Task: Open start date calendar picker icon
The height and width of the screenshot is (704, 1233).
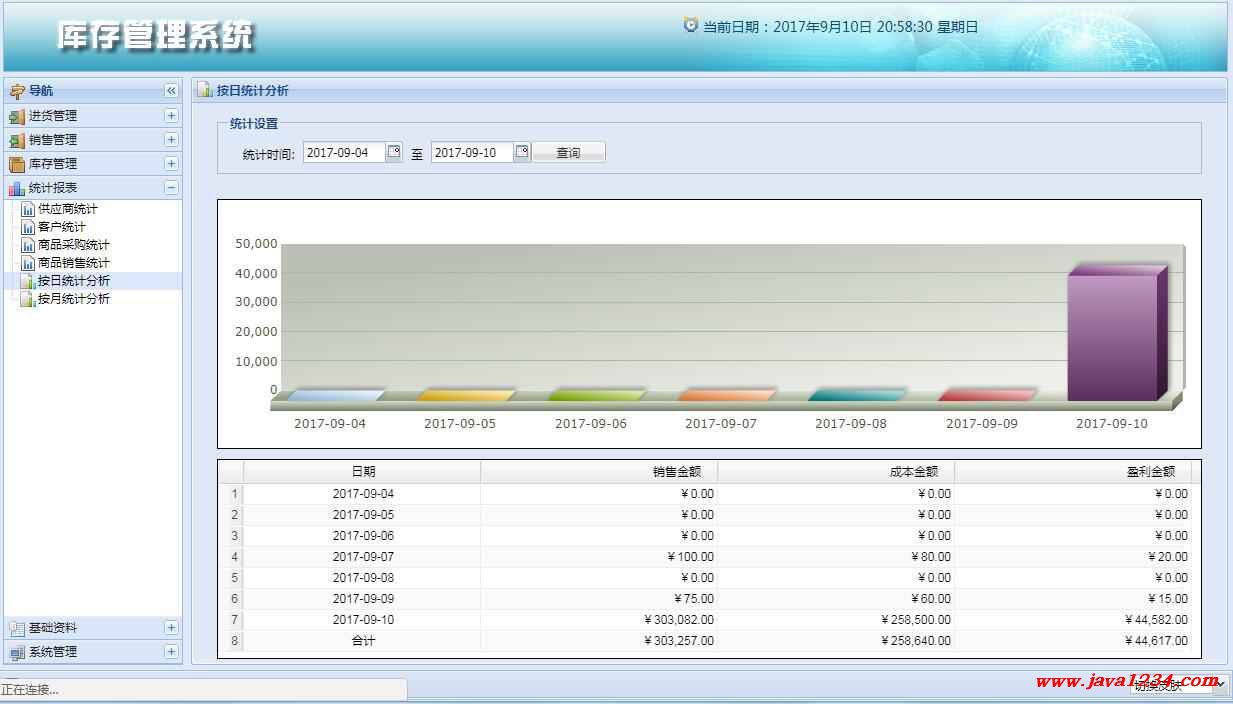Action: (x=394, y=153)
